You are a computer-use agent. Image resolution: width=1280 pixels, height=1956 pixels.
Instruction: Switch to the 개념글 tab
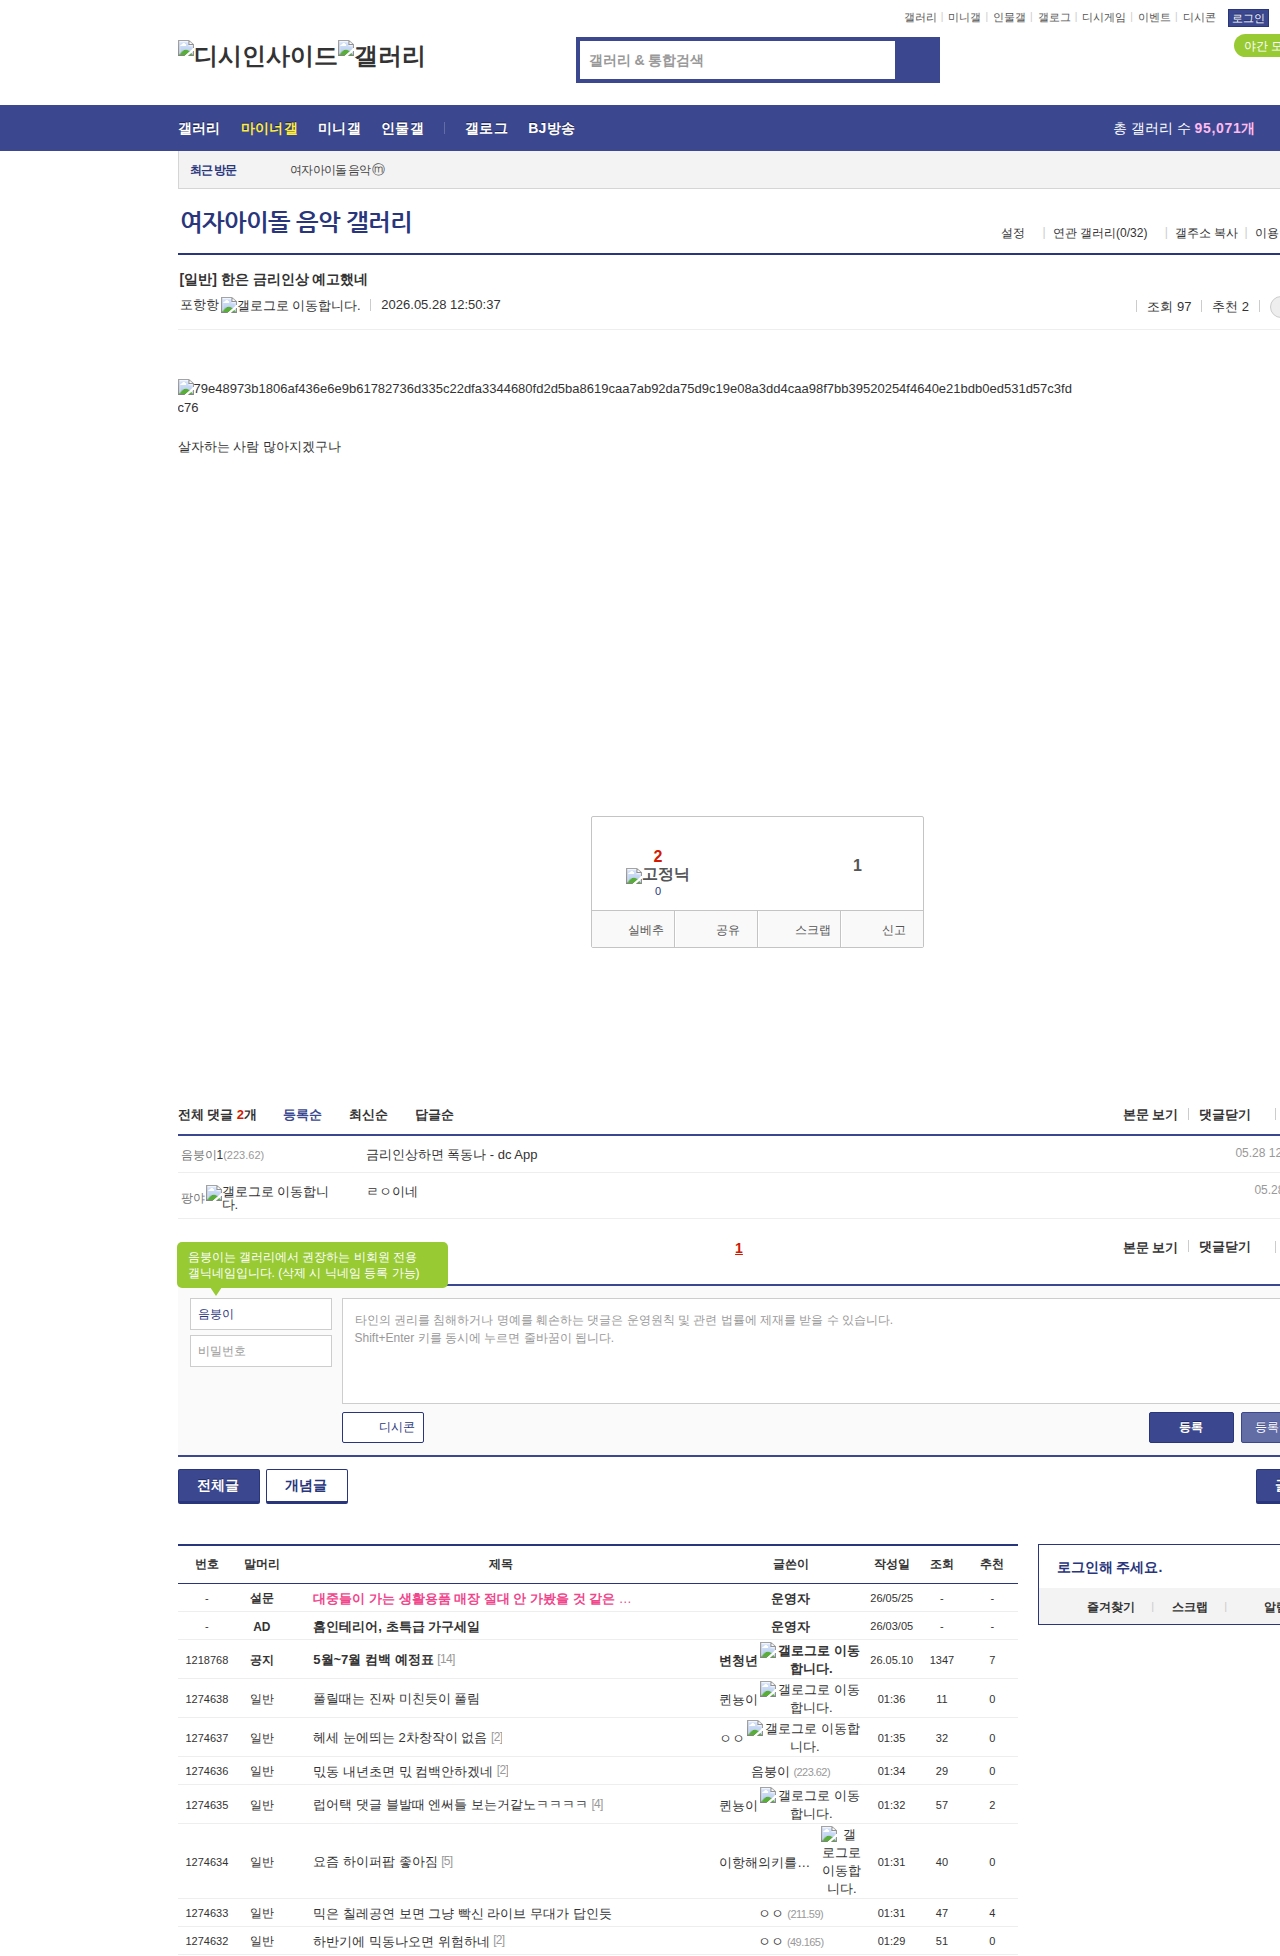pyautogui.click(x=307, y=1486)
